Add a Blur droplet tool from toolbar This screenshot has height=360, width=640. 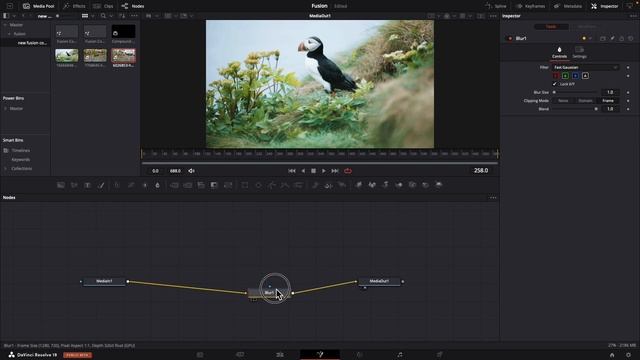point(158,185)
